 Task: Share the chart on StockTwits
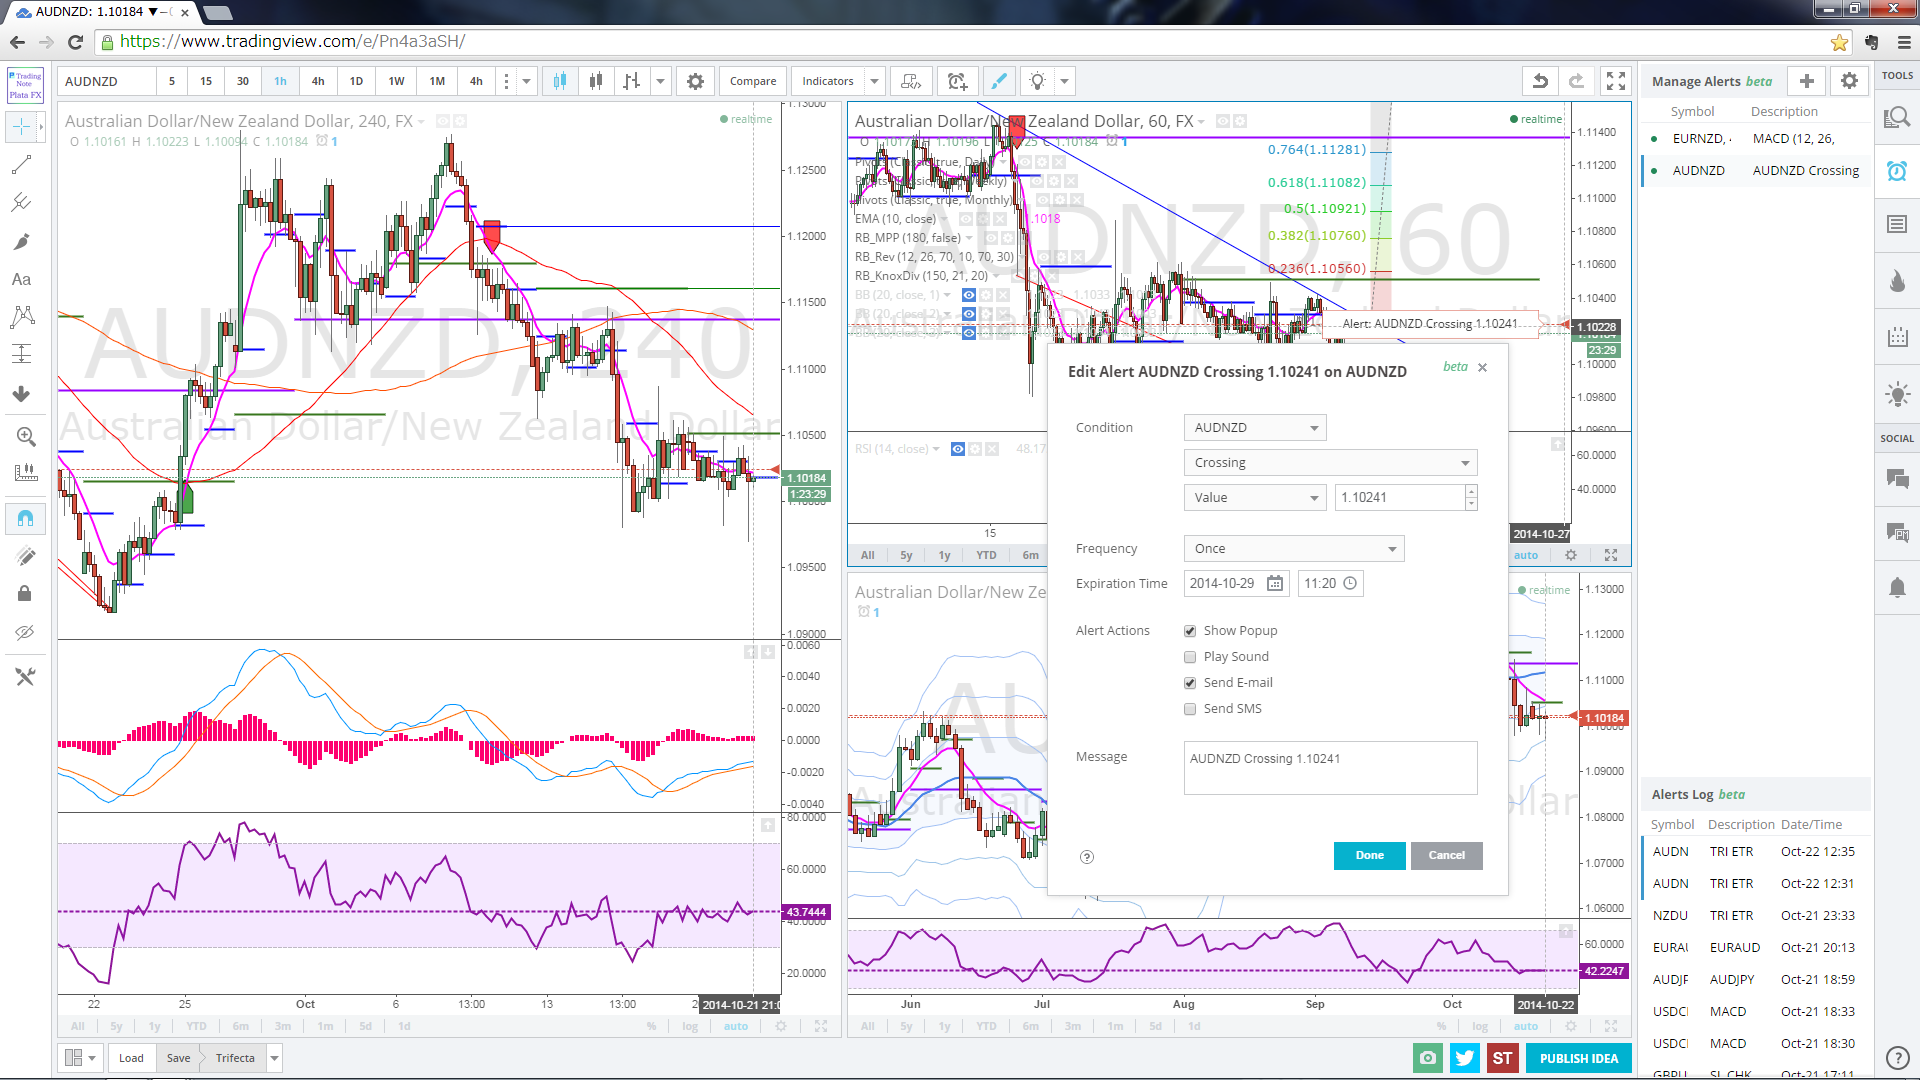pyautogui.click(x=1502, y=1058)
